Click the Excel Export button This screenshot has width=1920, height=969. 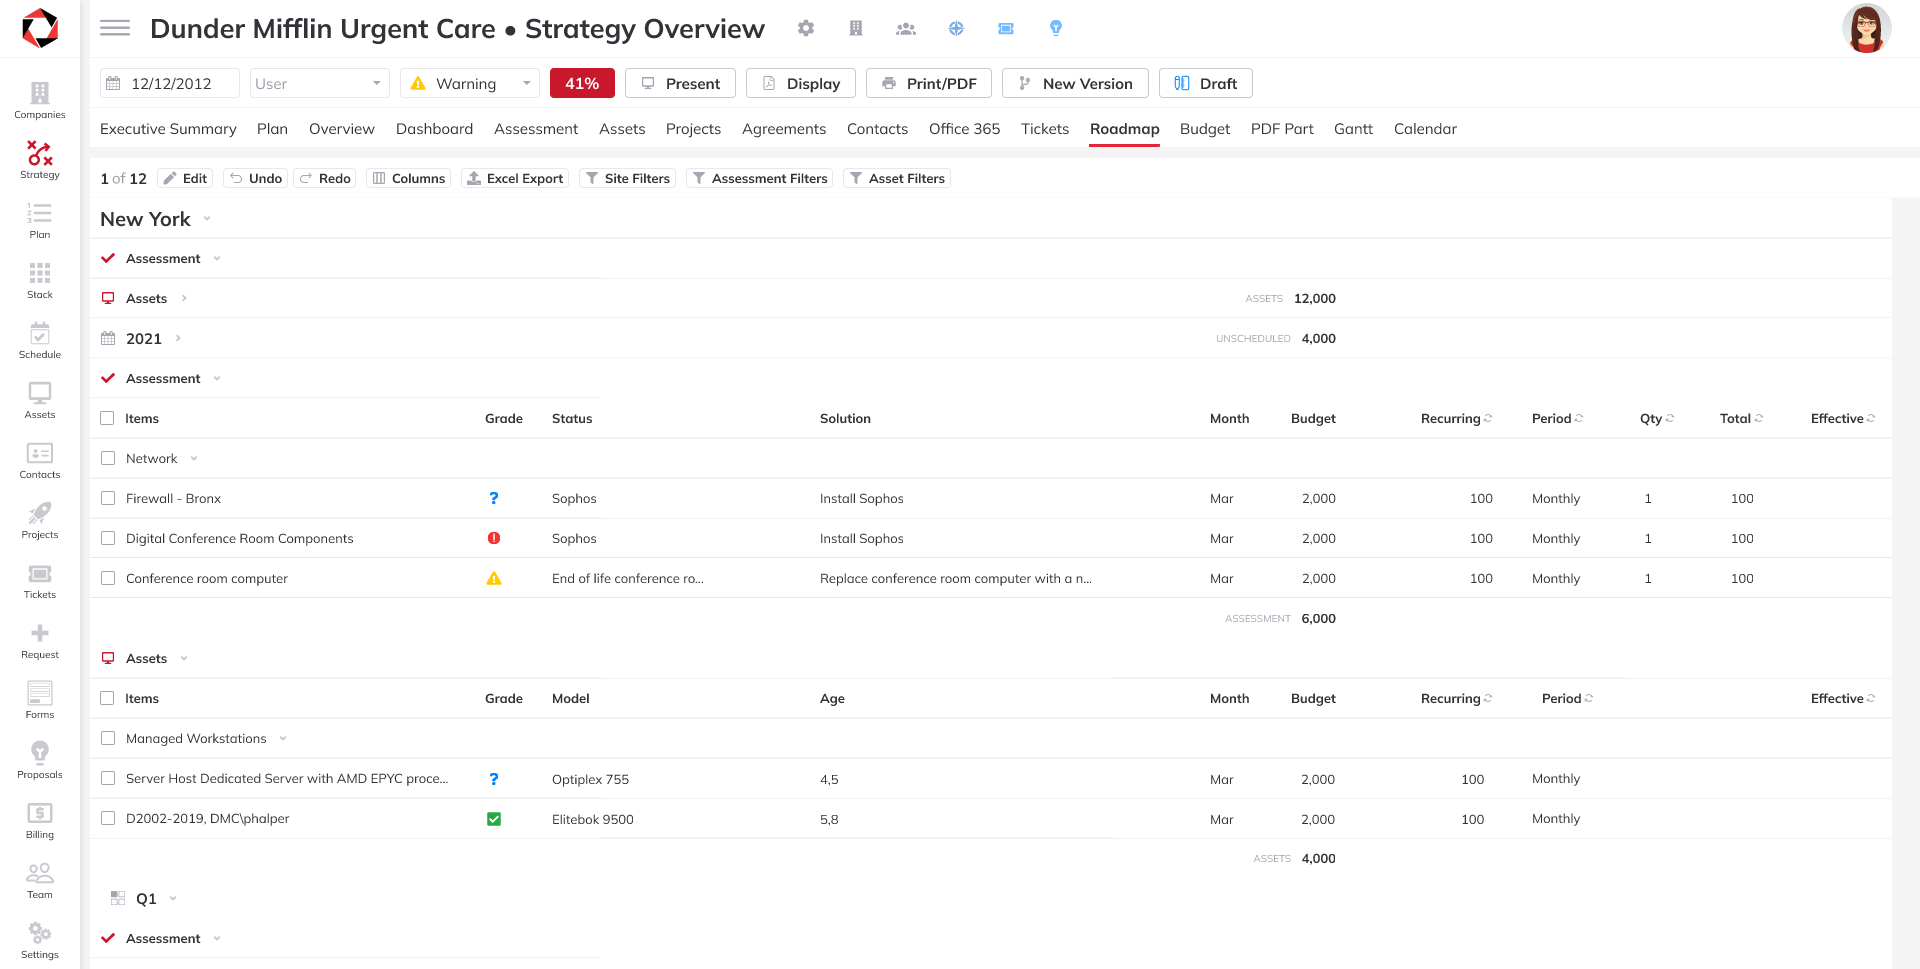515,178
